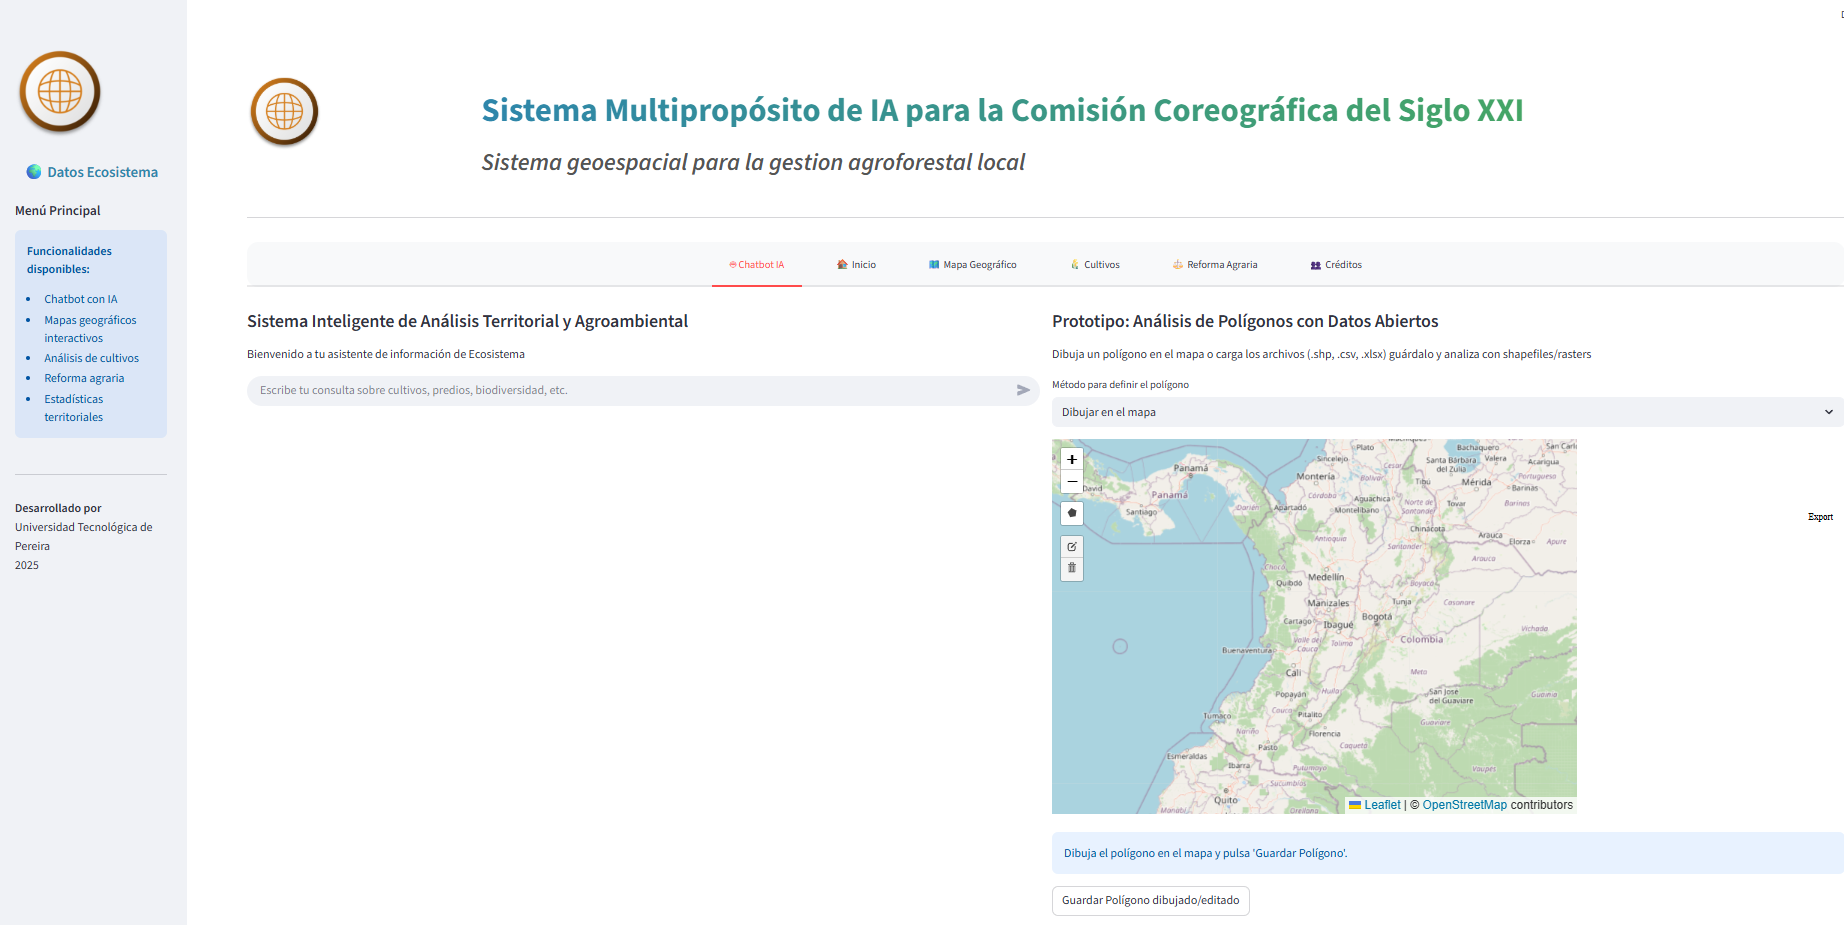Zoom out on the map with the minus icon
1844x925 pixels.
coord(1071,481)
